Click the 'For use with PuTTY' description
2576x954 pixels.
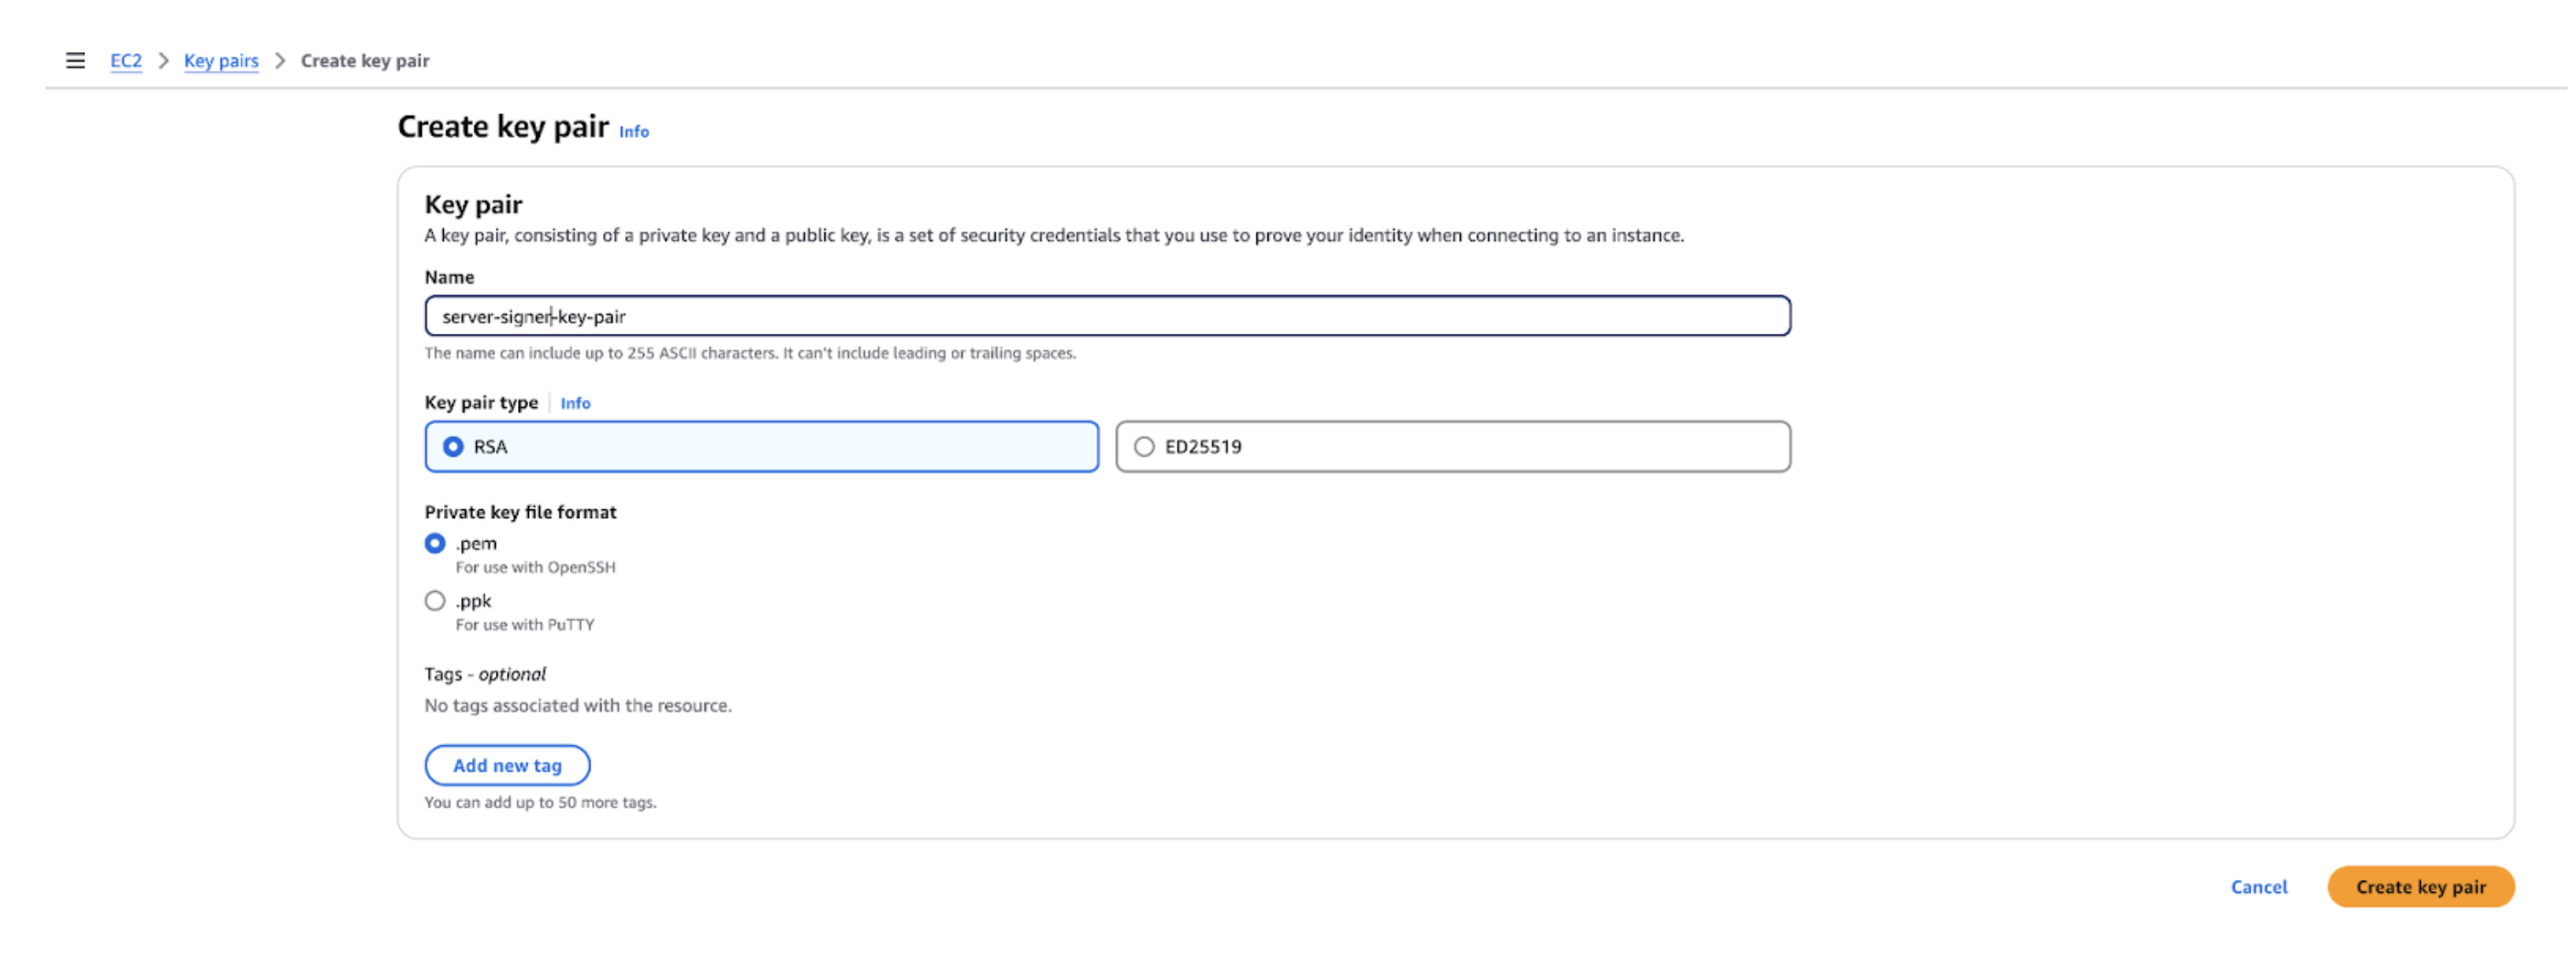[x=525, y=625]
